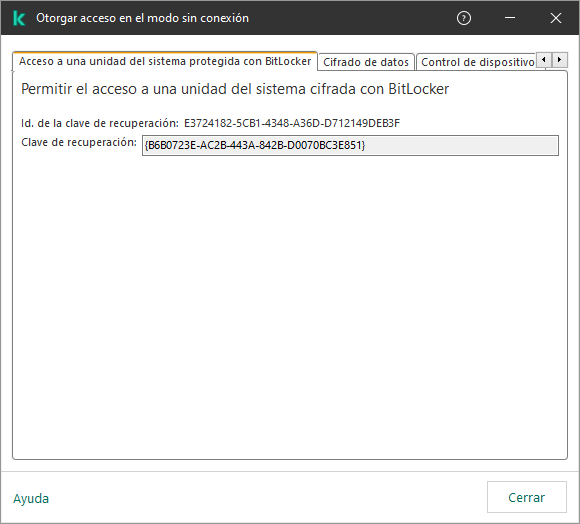This screenshot has height=524, width=580.
Task: Click the Cerrar button
Action: click(x=526, y=497)
